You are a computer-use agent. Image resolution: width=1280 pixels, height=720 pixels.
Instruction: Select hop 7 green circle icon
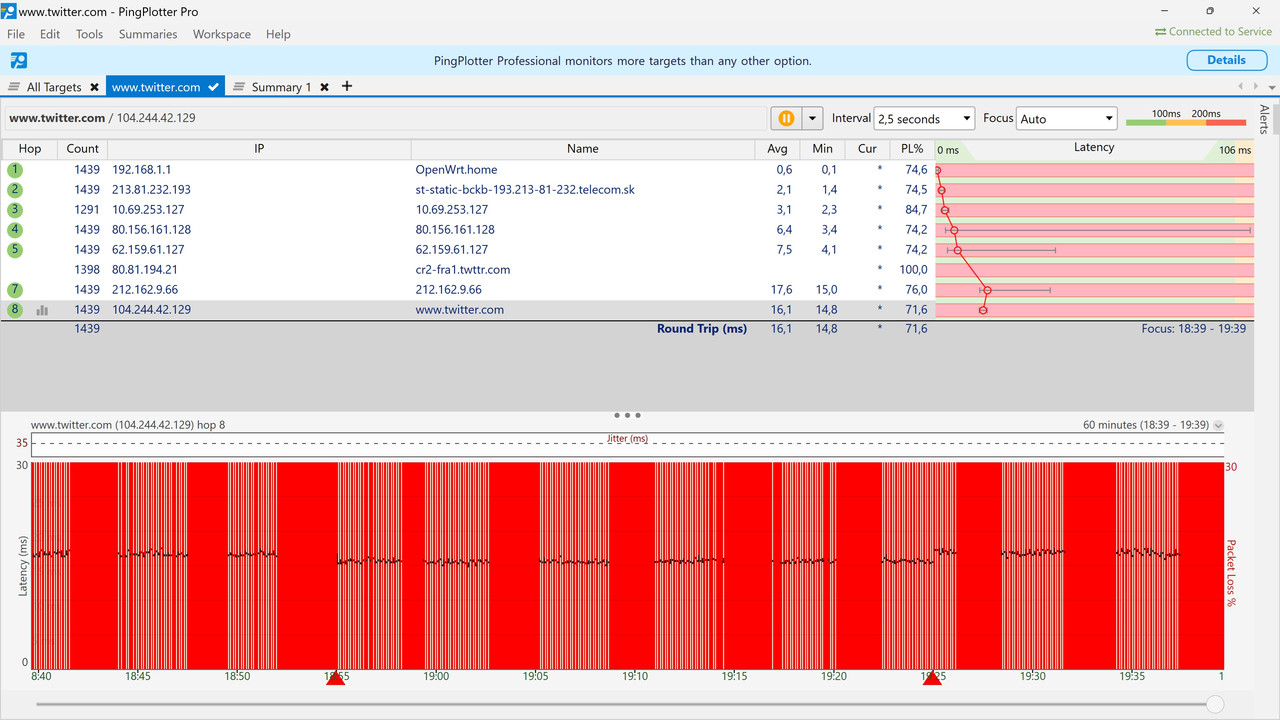click(15, 290)
